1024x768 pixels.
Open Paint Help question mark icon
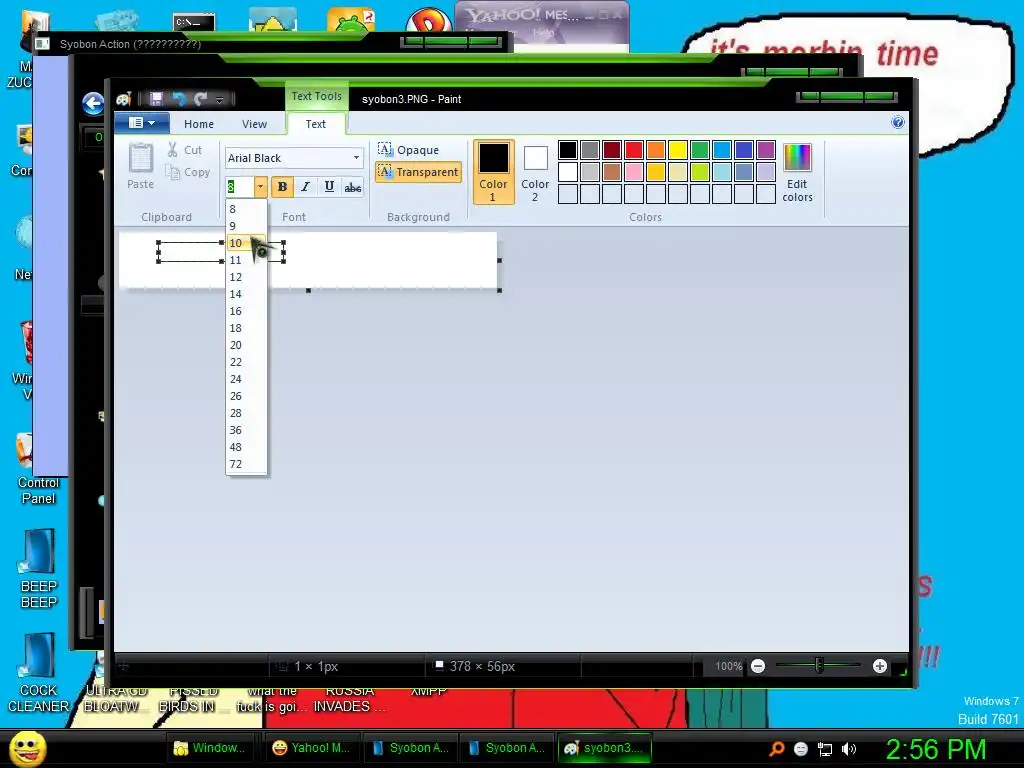tap(898, 122)
